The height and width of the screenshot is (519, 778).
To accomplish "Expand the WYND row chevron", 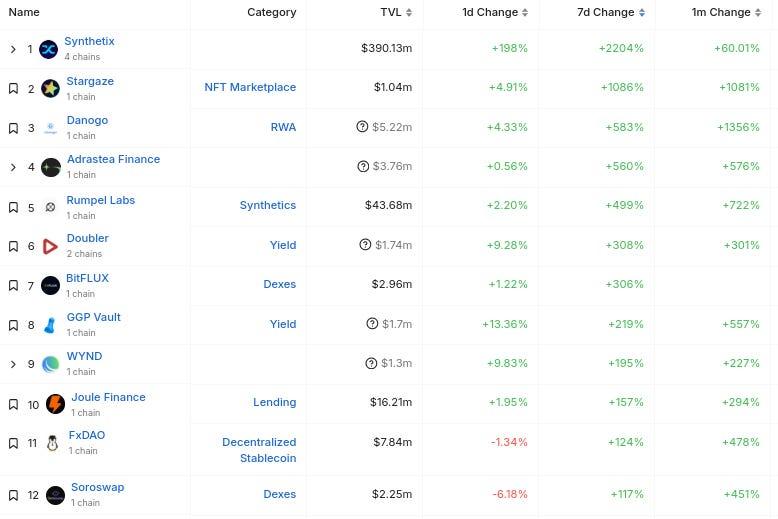I will pyautogui.click(x=13, y=364).
